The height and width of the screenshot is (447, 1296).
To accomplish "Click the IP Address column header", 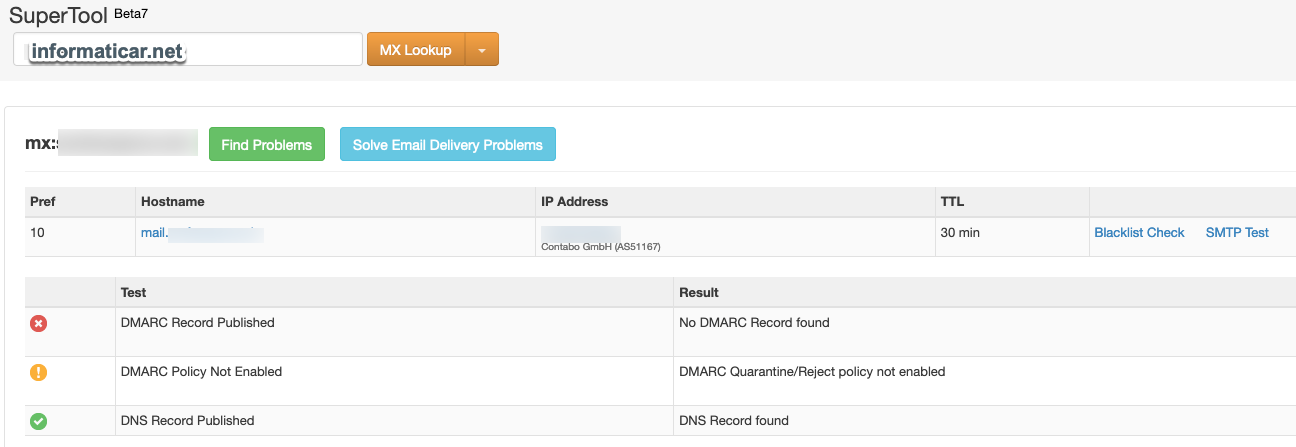I will point(575,201).
